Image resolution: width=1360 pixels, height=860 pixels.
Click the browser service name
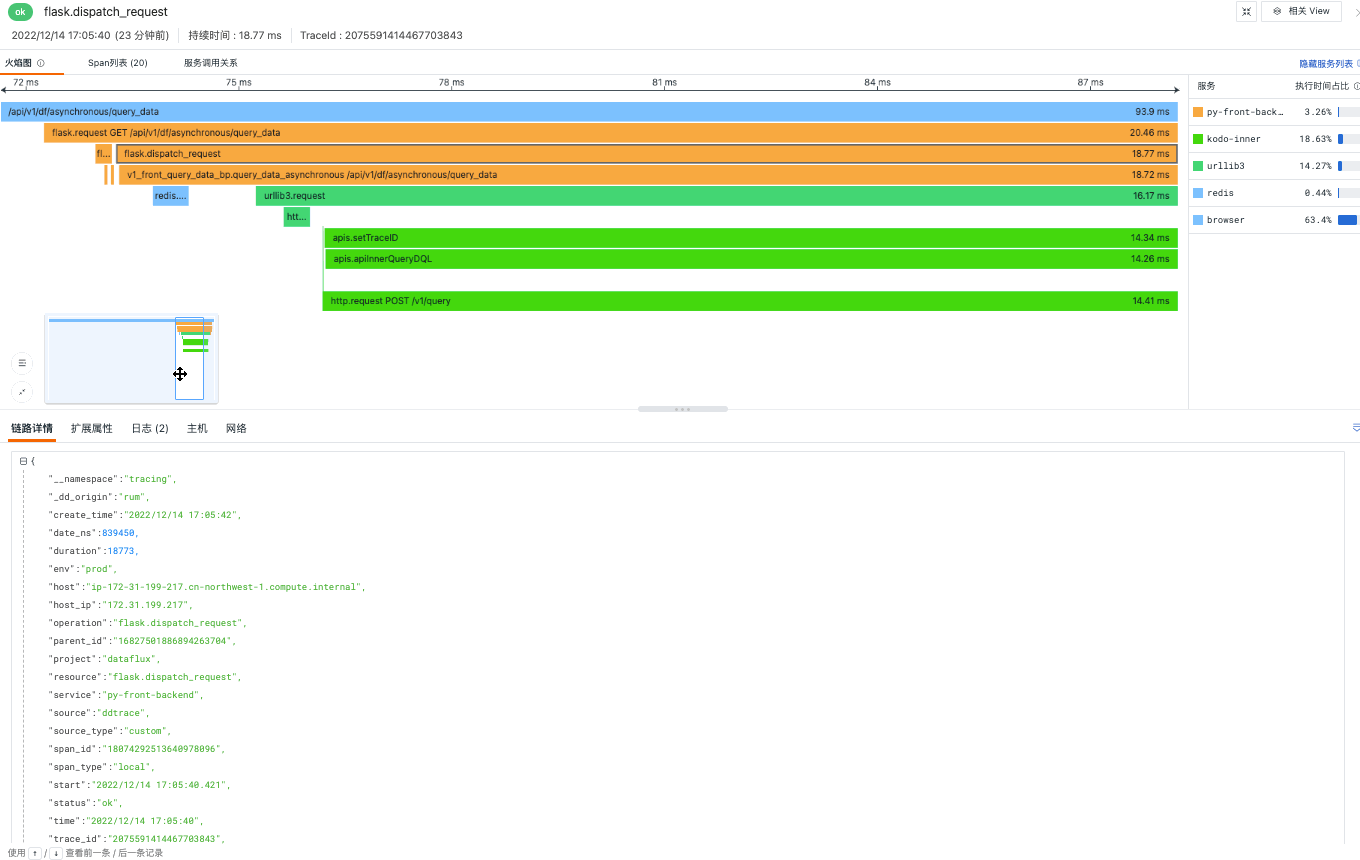click(1225, 220)
